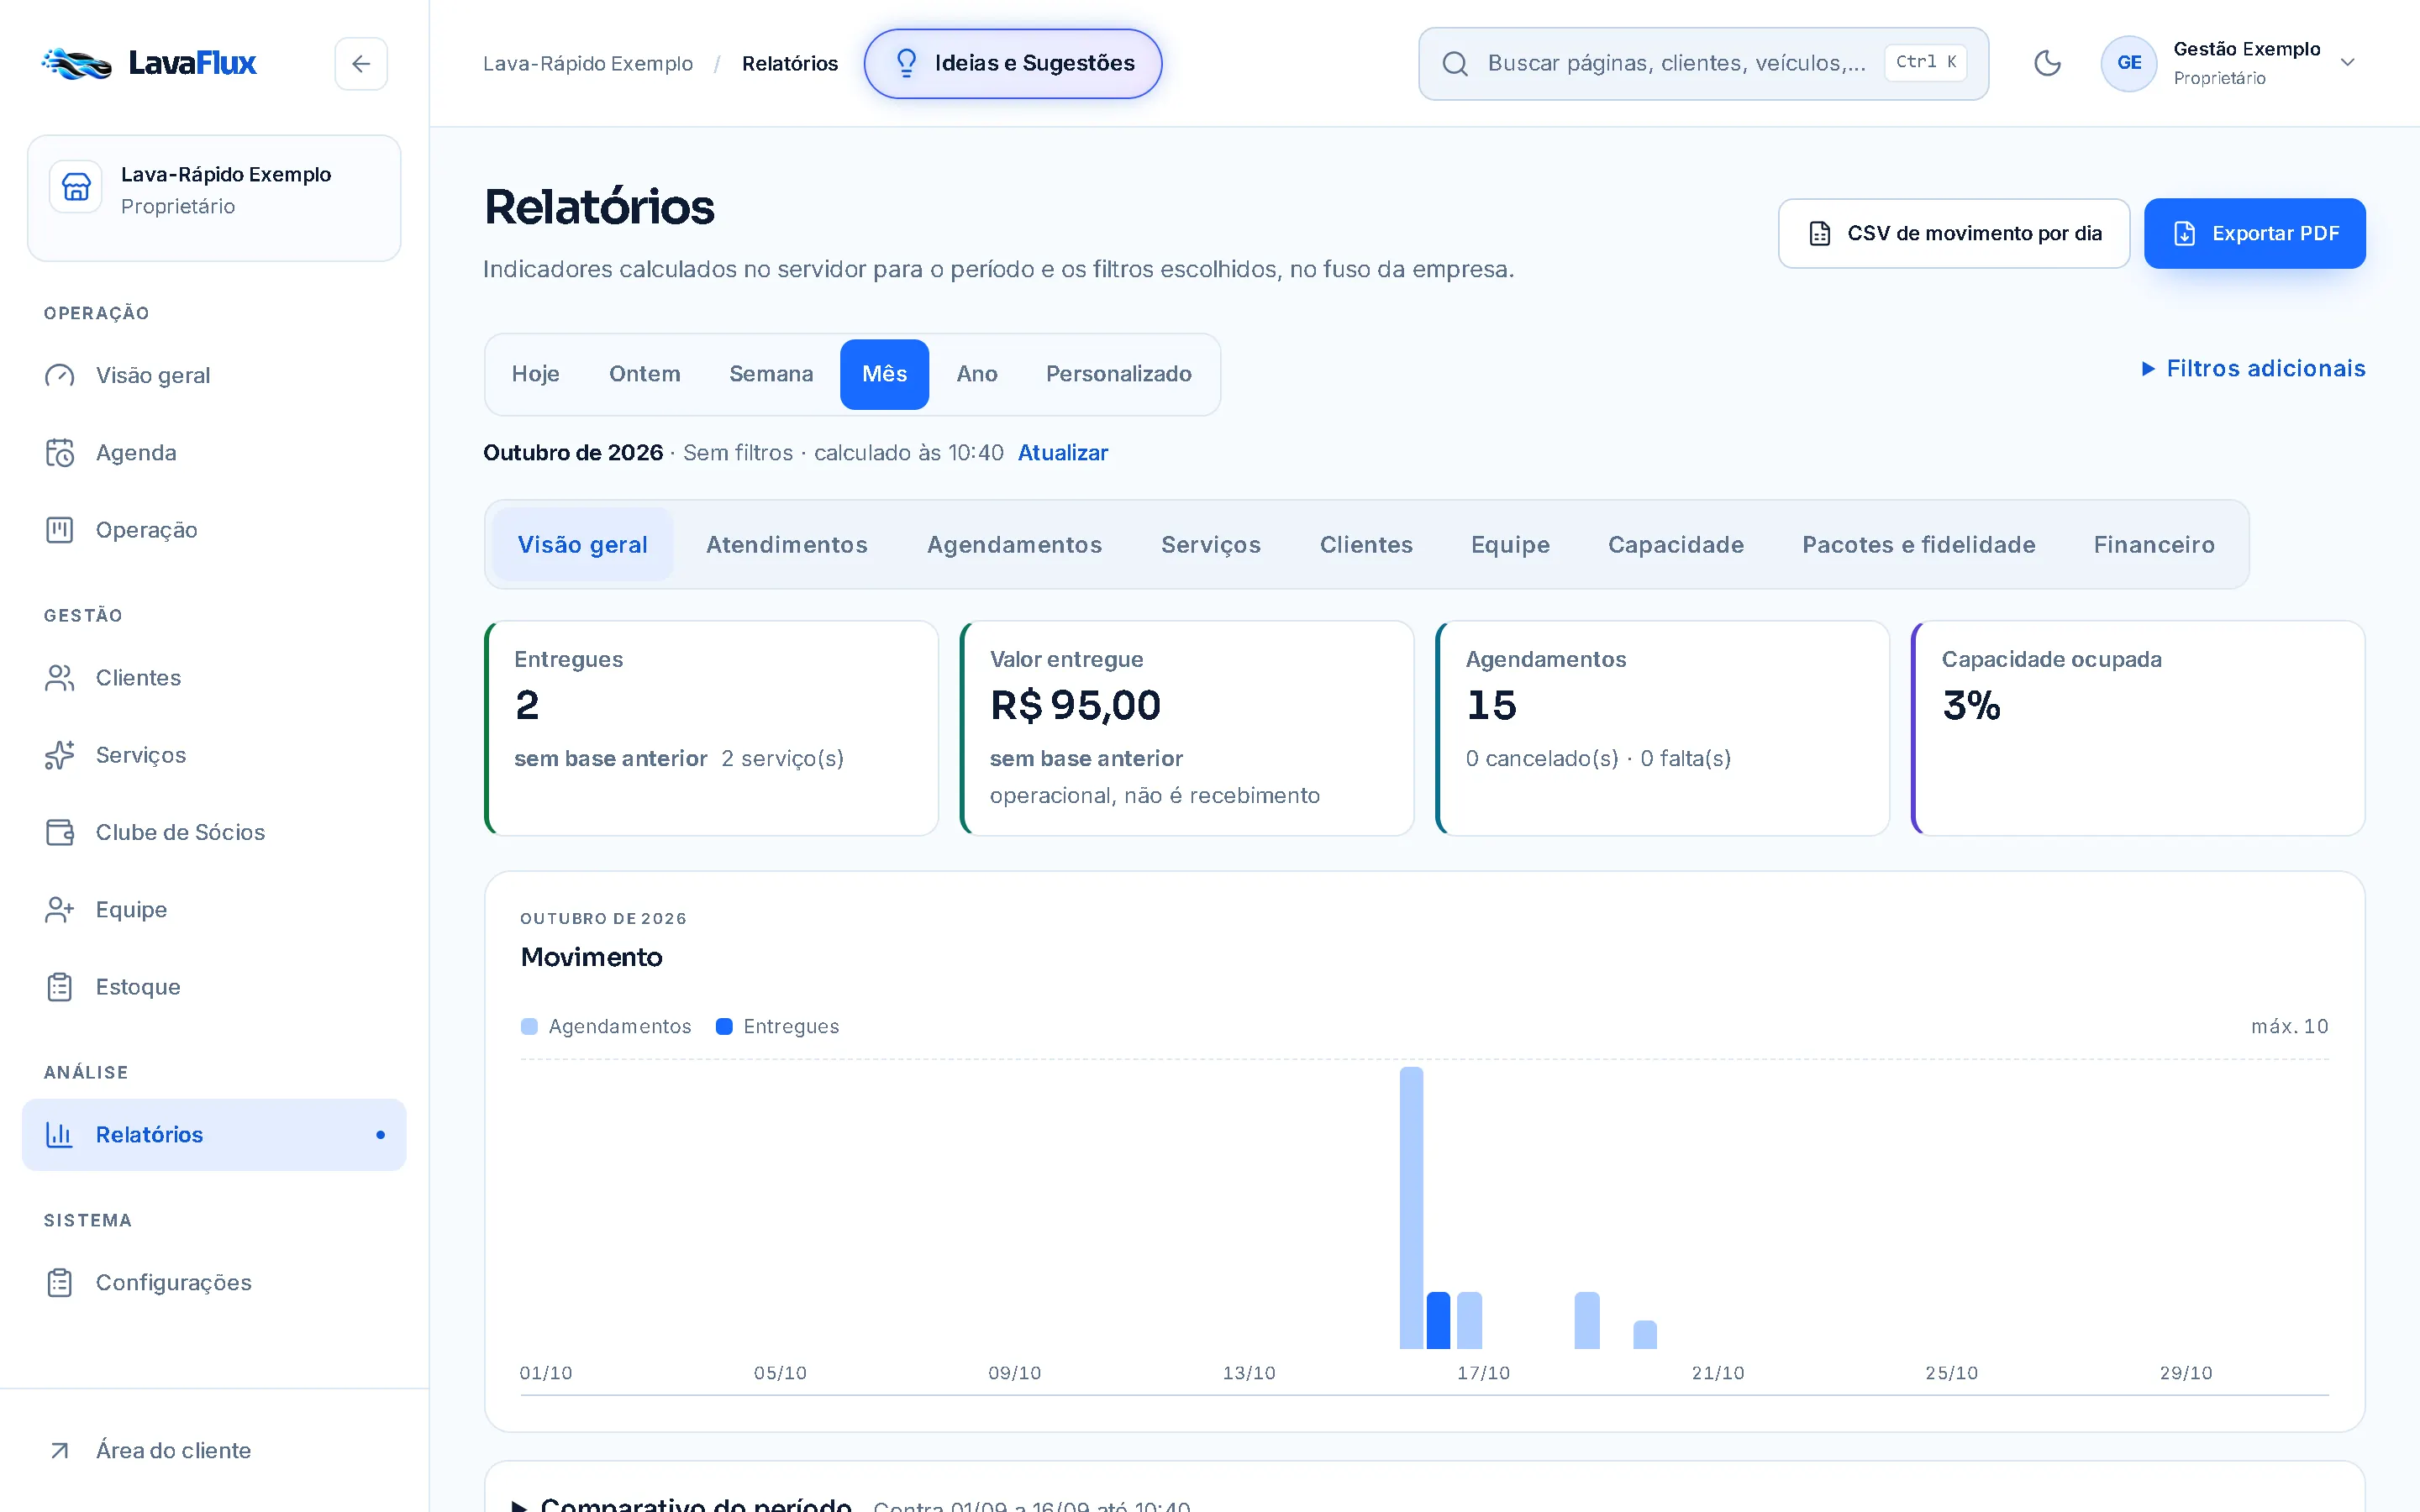
Task: Select the Ontem period
Action: [645, 374]
